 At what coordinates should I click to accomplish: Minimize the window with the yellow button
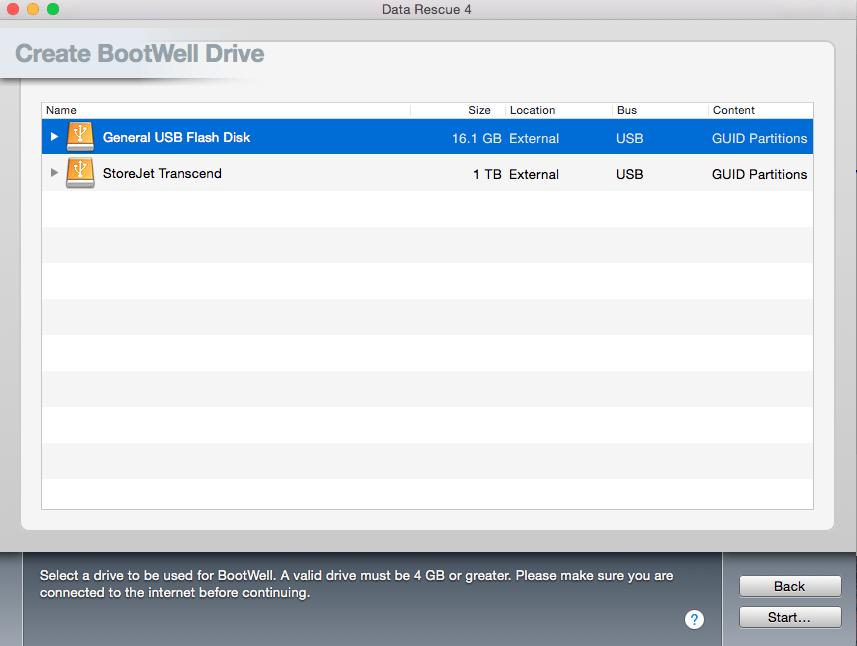[33, 9]
